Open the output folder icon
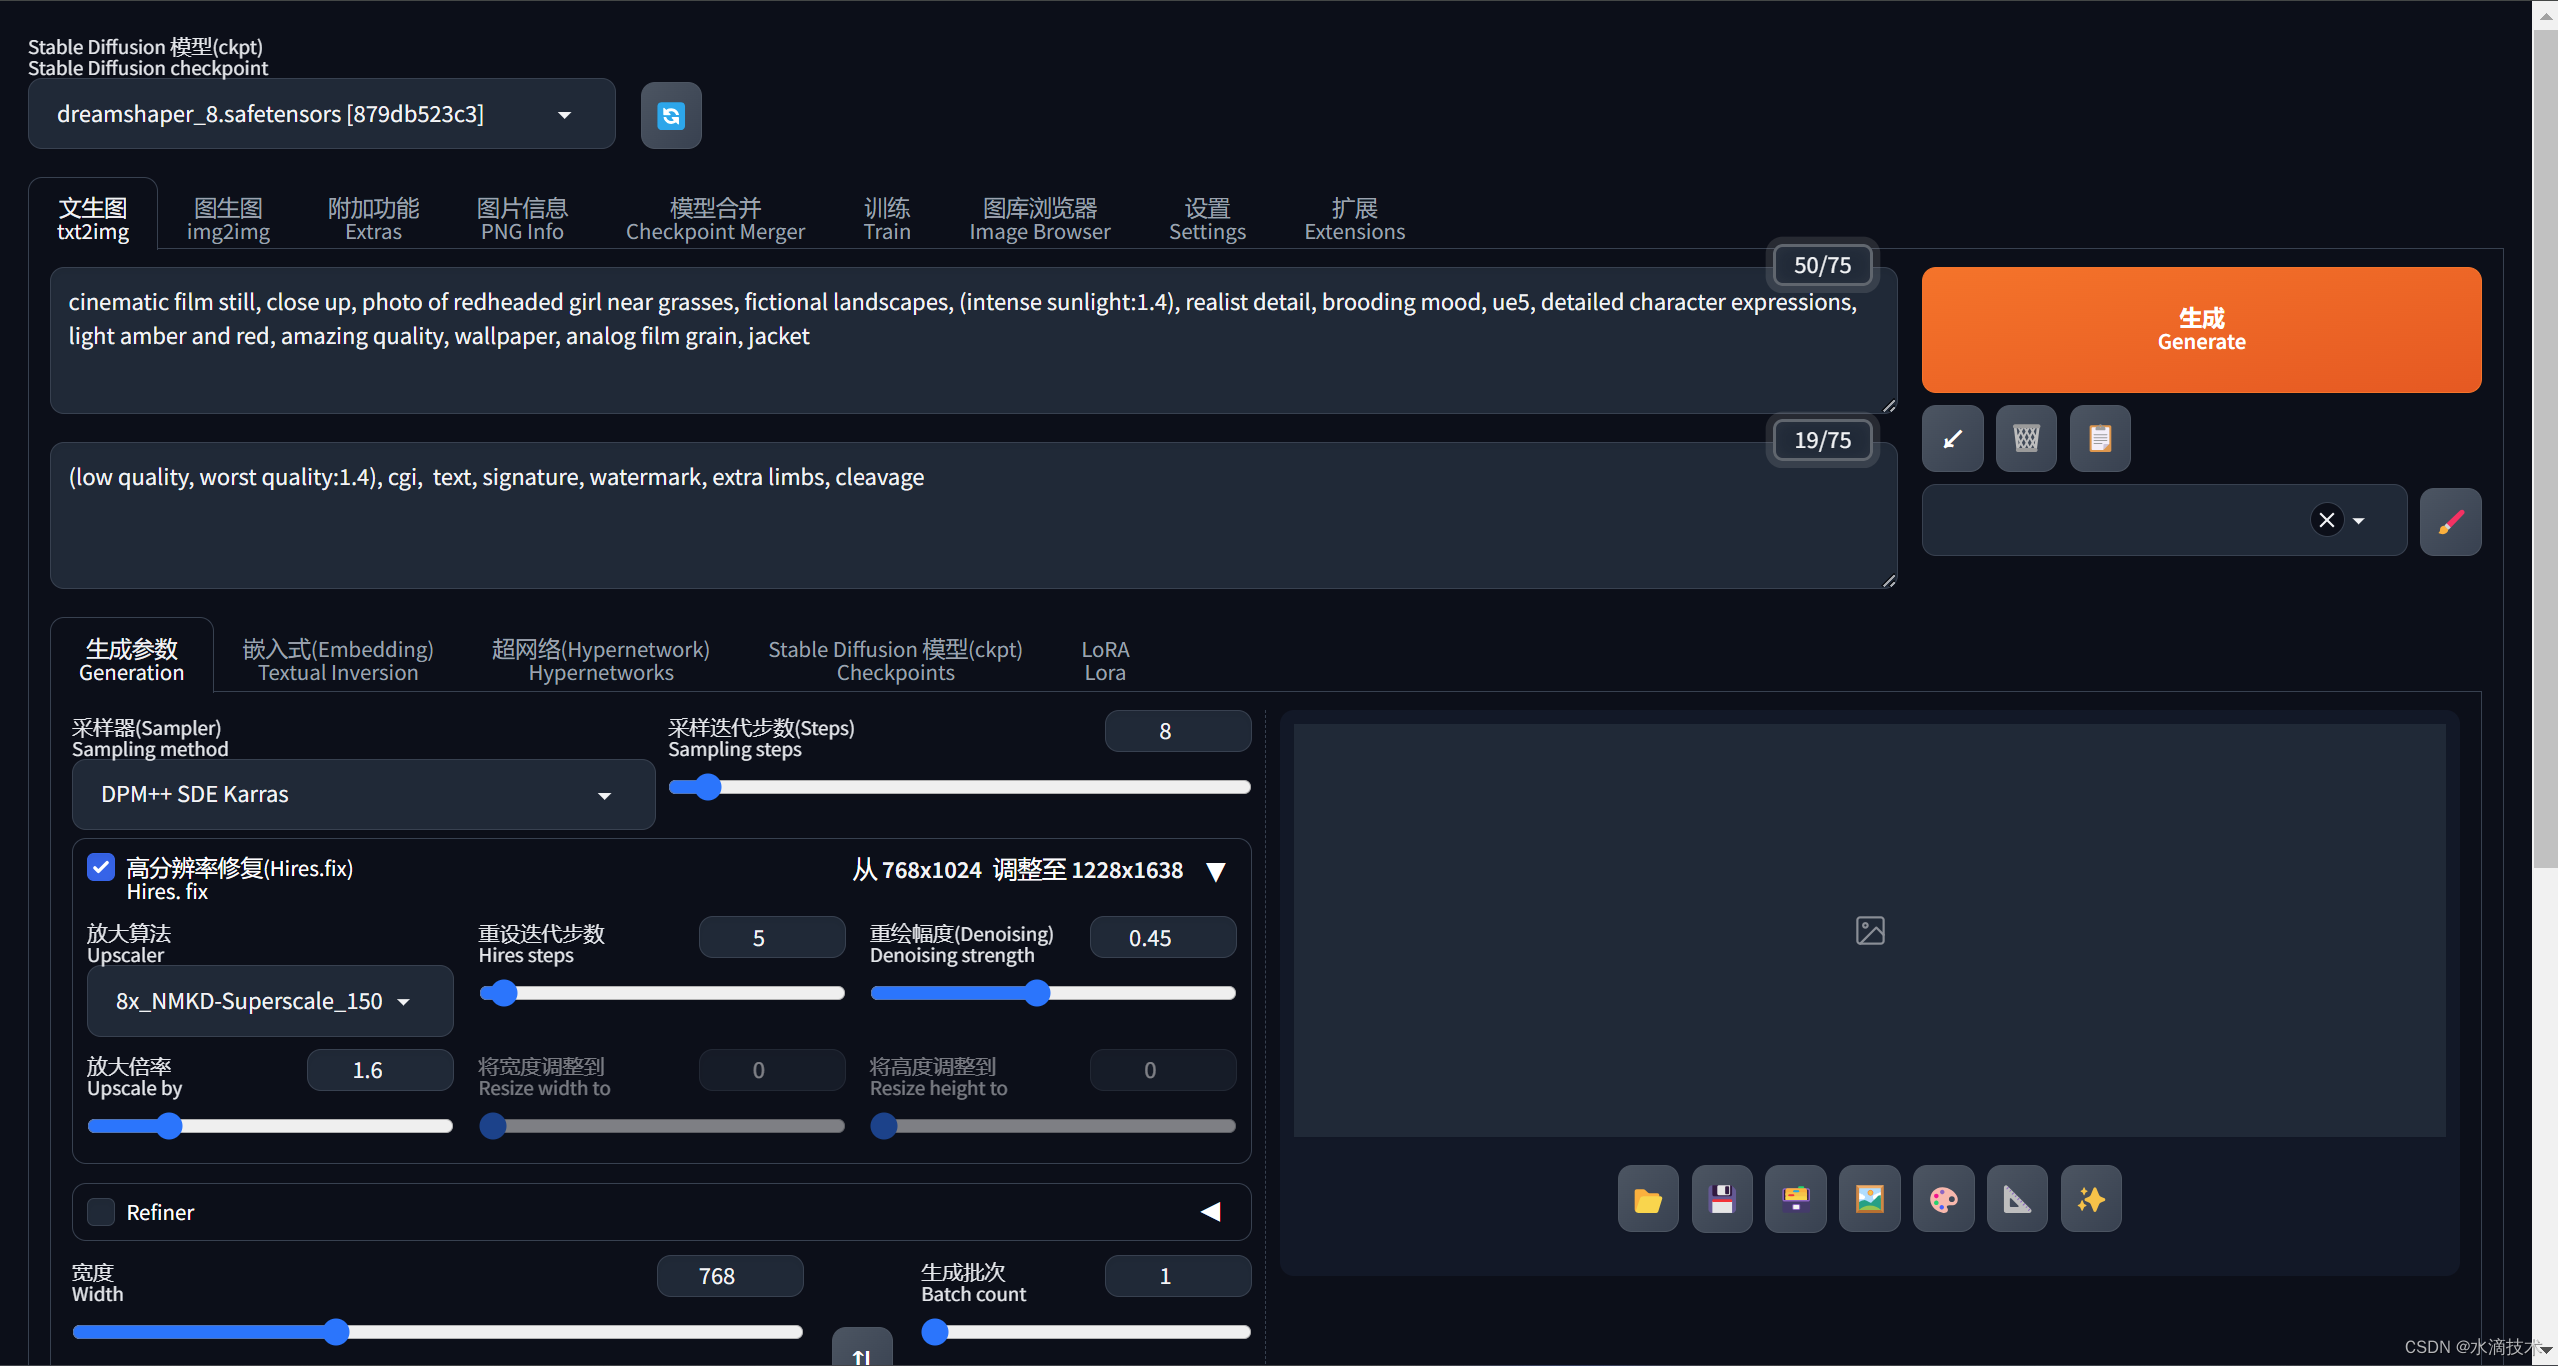The height and width of the screenshot is (1366, 2558). click(1648, 1199)
